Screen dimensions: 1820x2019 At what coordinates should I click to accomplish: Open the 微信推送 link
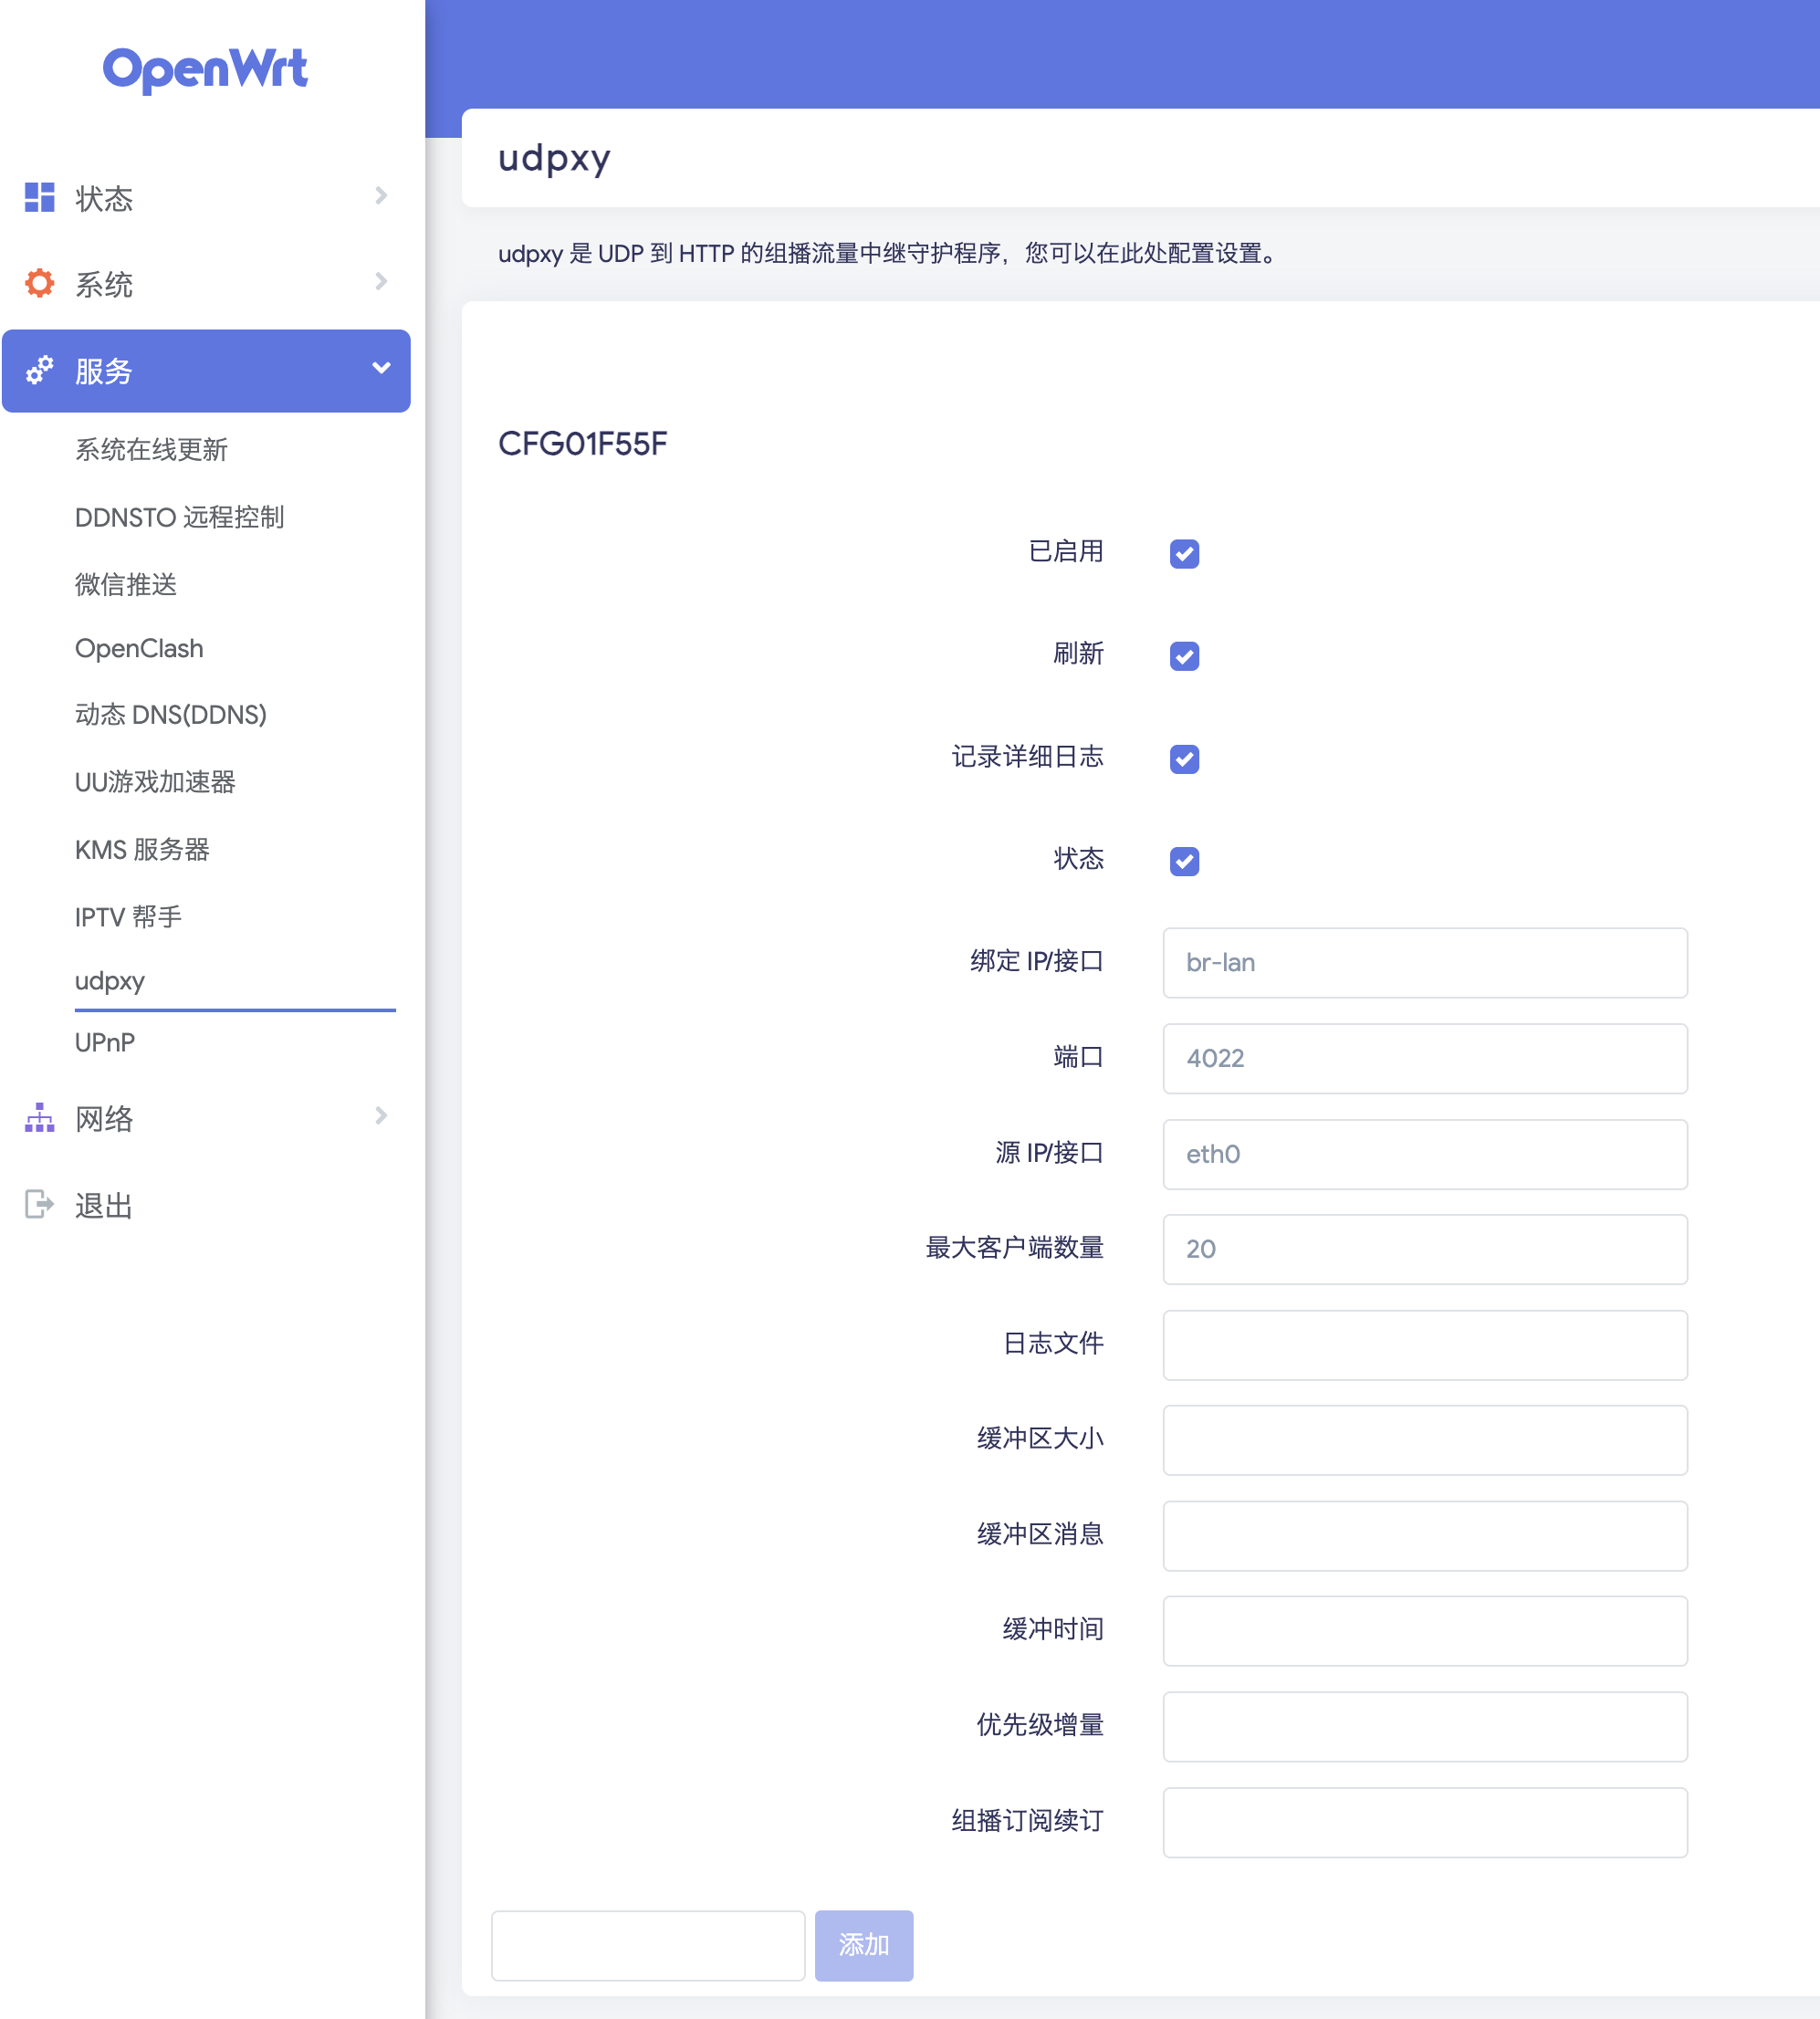click(x=126, y=584)
